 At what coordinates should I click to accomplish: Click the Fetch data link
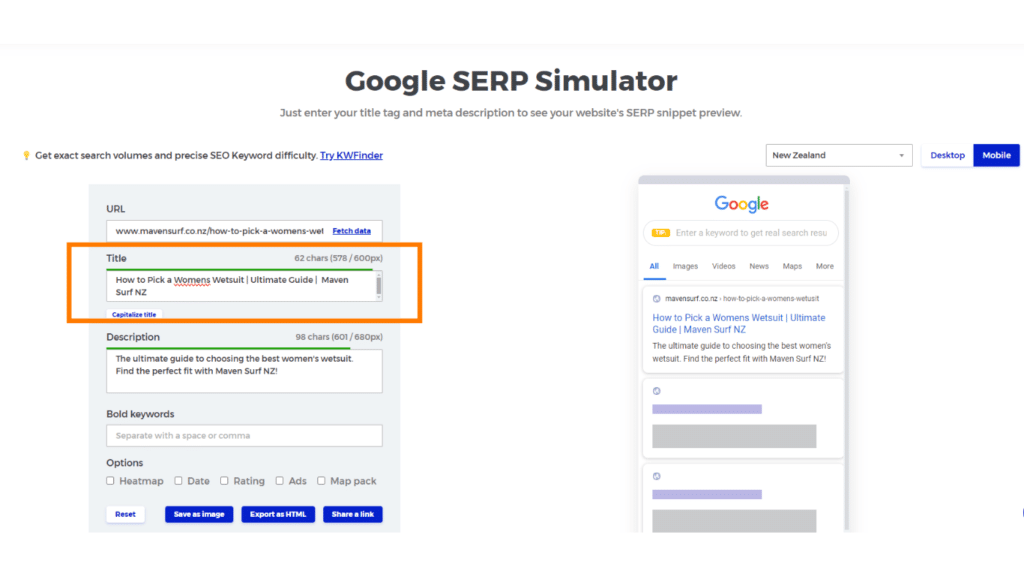click(x=351, y=231)
